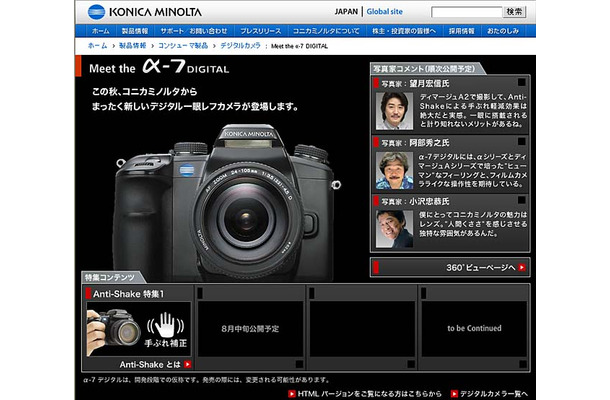Click the 製品情報 breadcrumb link
Viewport: 610px width, 400px height.
132,46
